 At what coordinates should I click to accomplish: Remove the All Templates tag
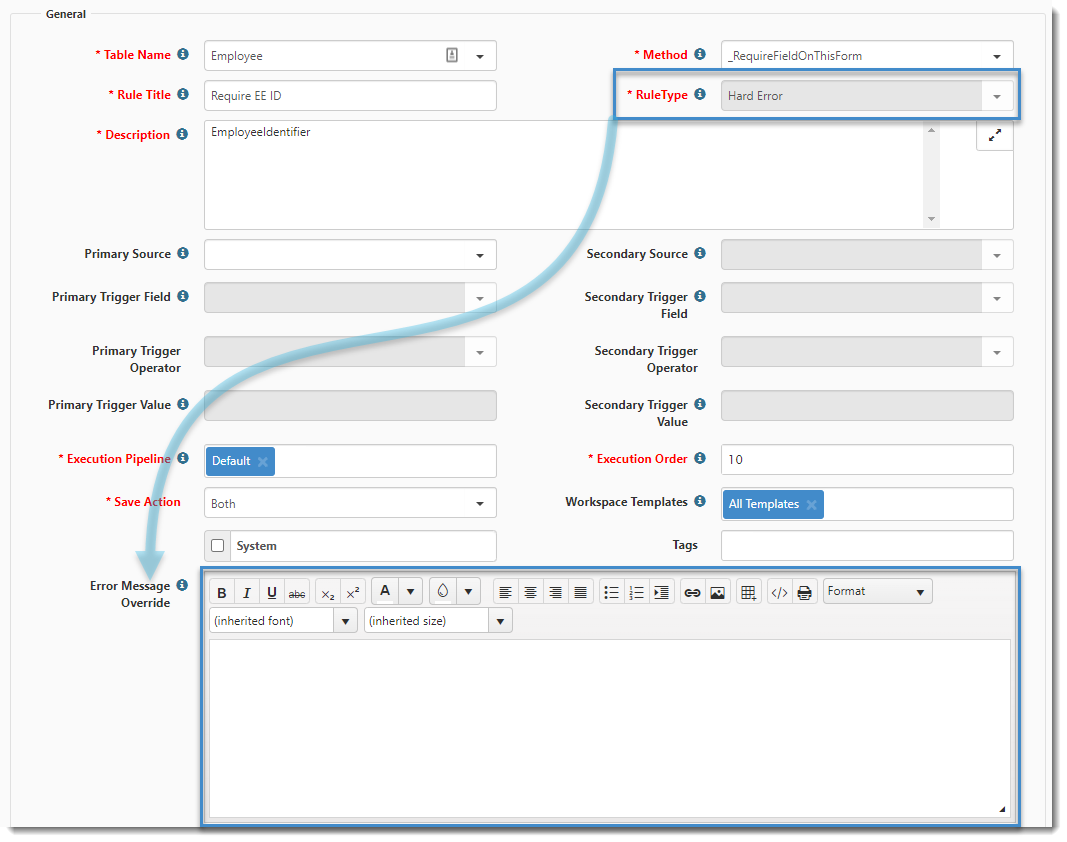click(811, 504)
